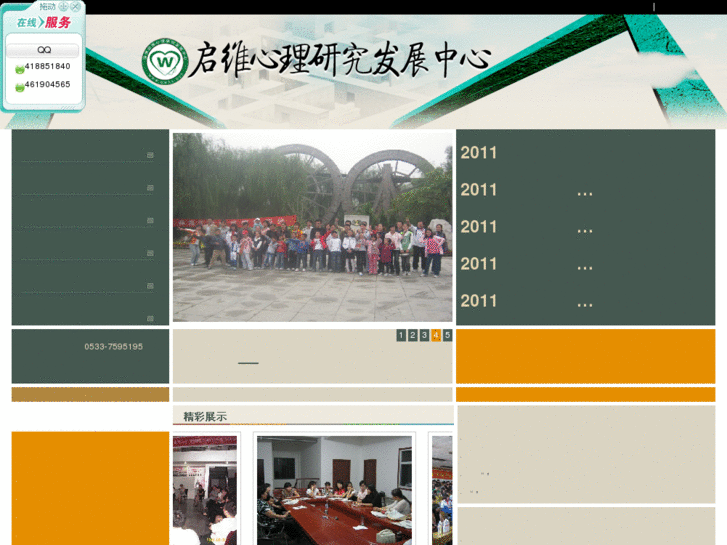Click the green heart W site logo
This screenshot has height=545, width=727.
(165, 61)
